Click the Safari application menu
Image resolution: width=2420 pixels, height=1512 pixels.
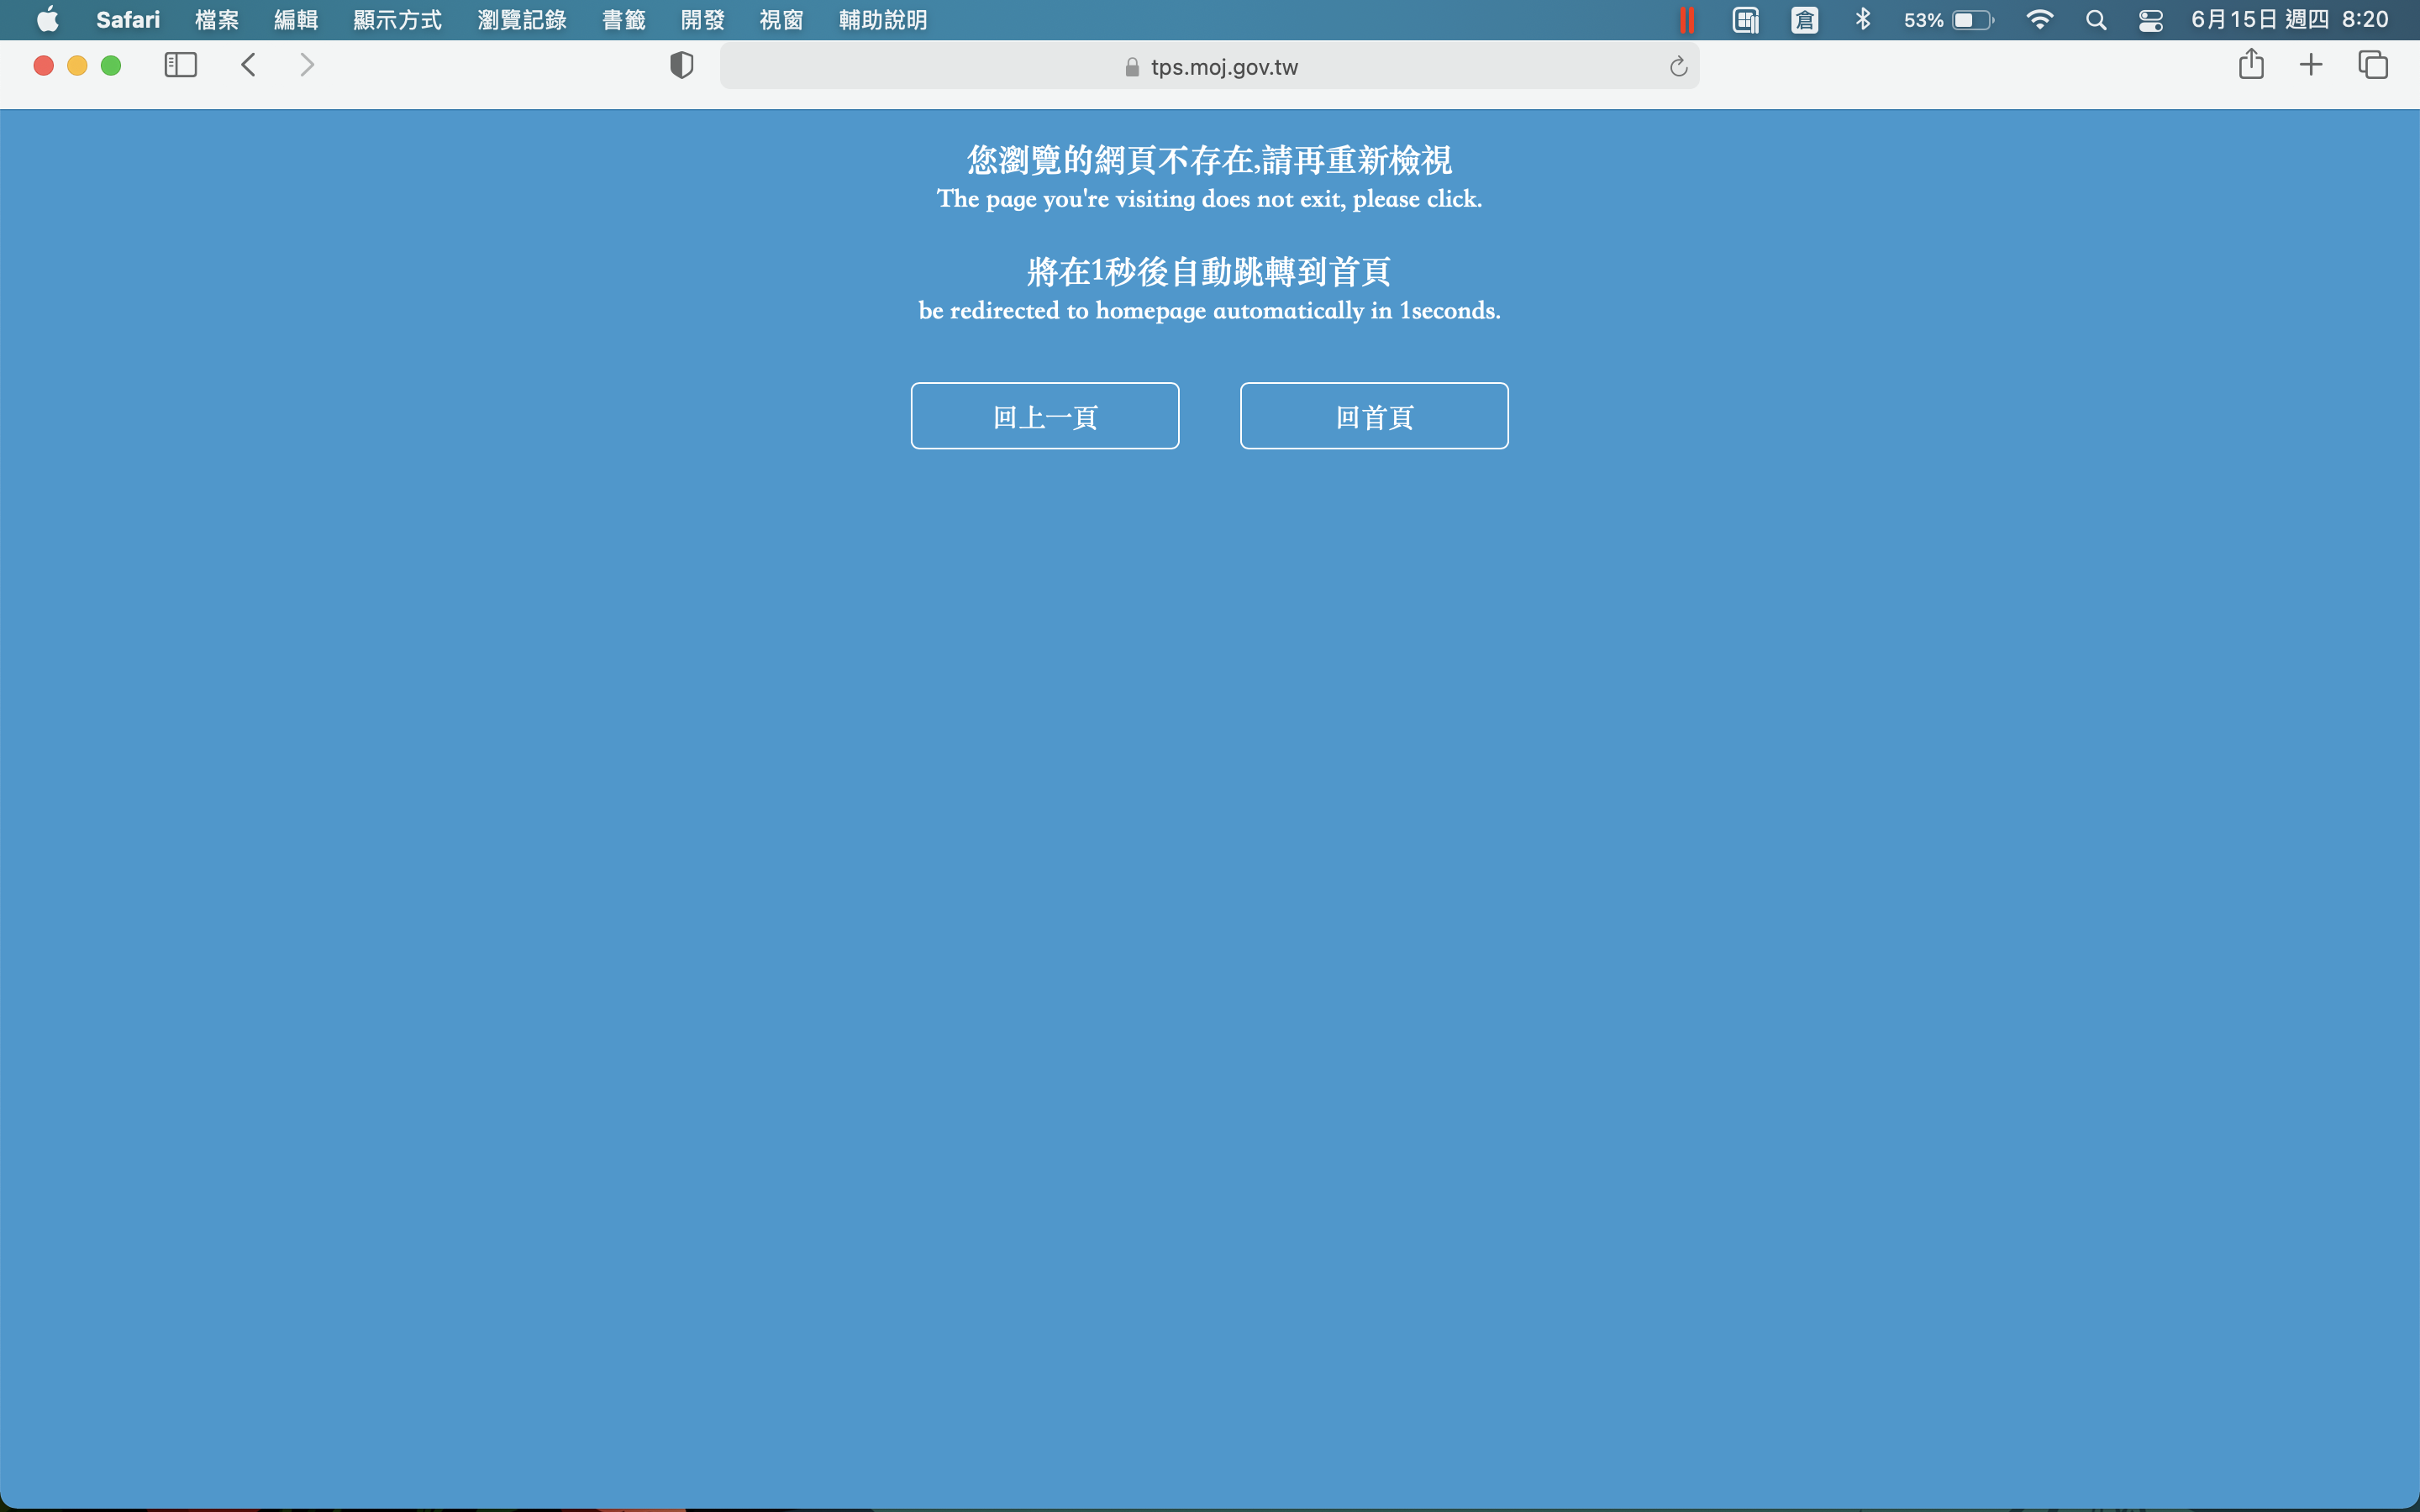click(x=124, y=19)
